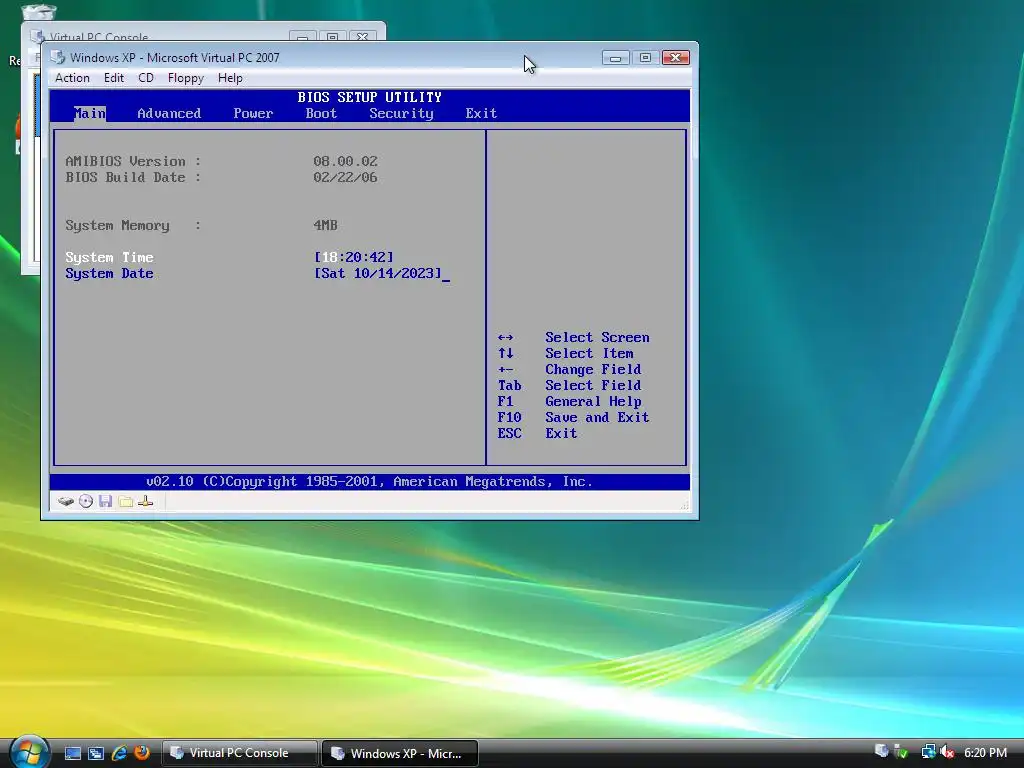Launch Internet Explorer from Quick Launch
The image size is (1024, 768).
(119, 753)
